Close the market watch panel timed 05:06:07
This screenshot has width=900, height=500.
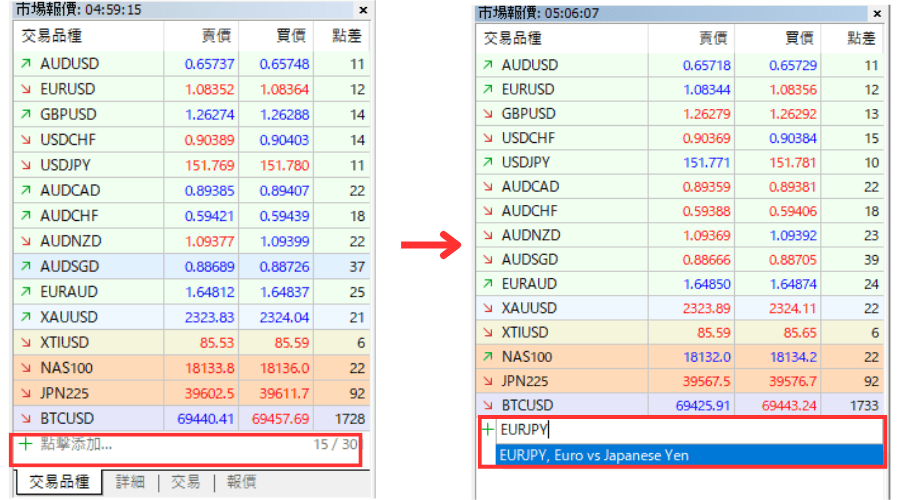pyautogui.click(x=877, y=13)
